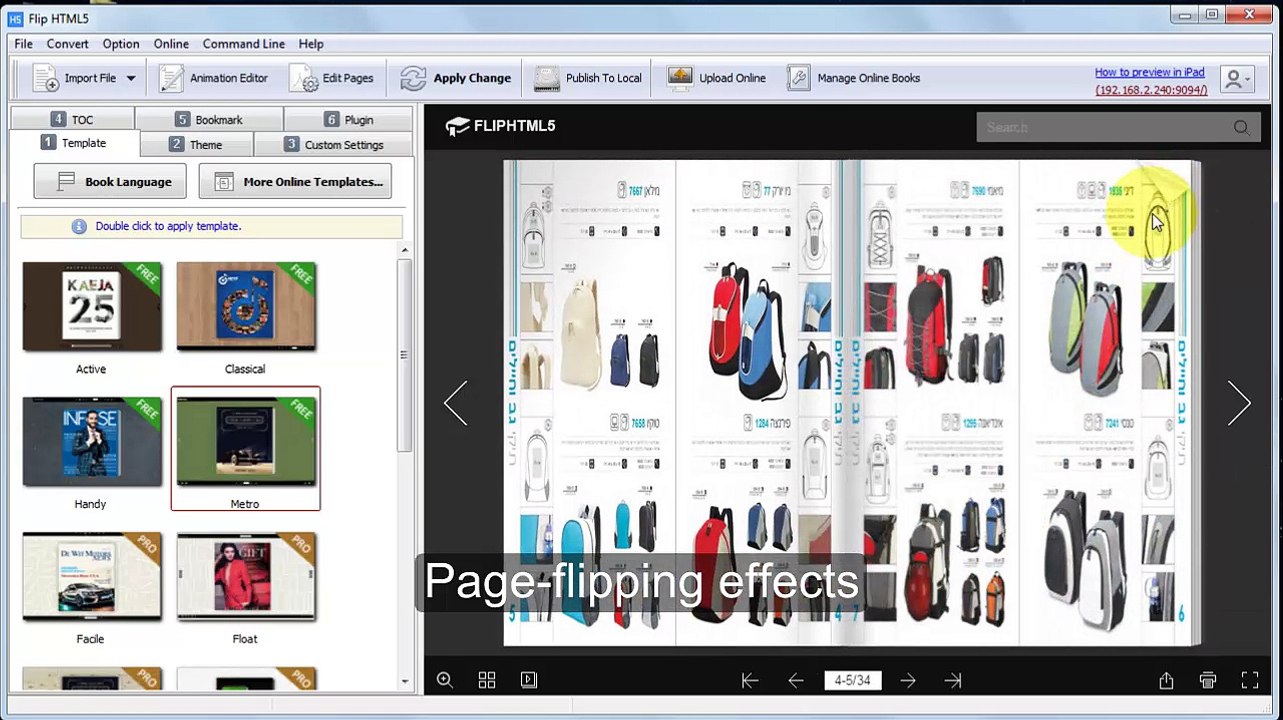
Task: Select the Float template thumbnail
Action: 246,577
